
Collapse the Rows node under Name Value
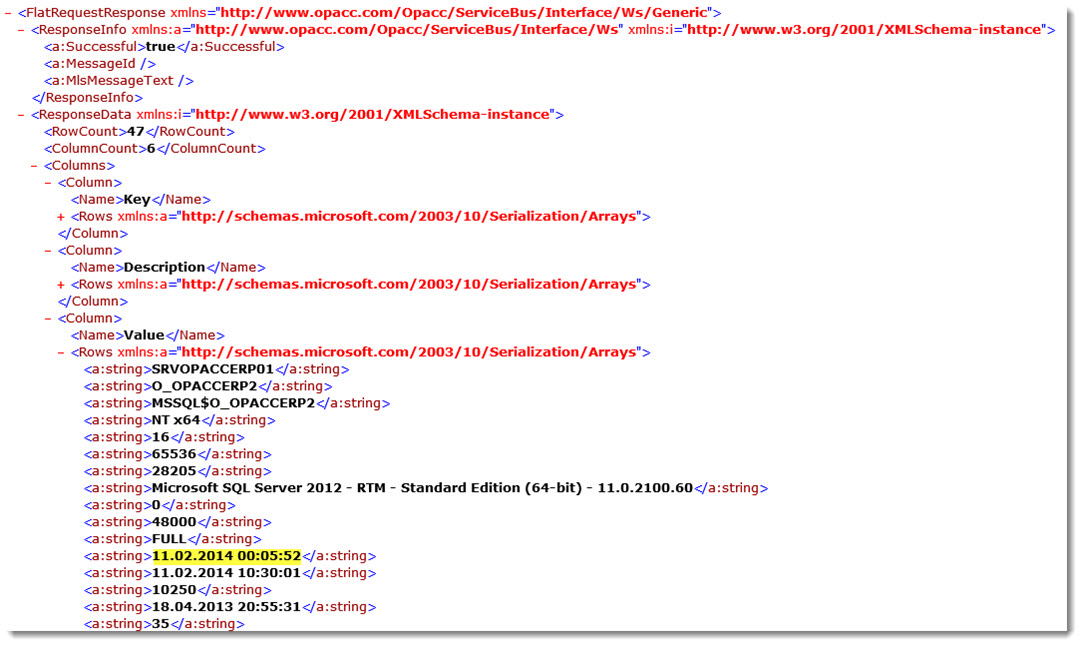(61, 352)
